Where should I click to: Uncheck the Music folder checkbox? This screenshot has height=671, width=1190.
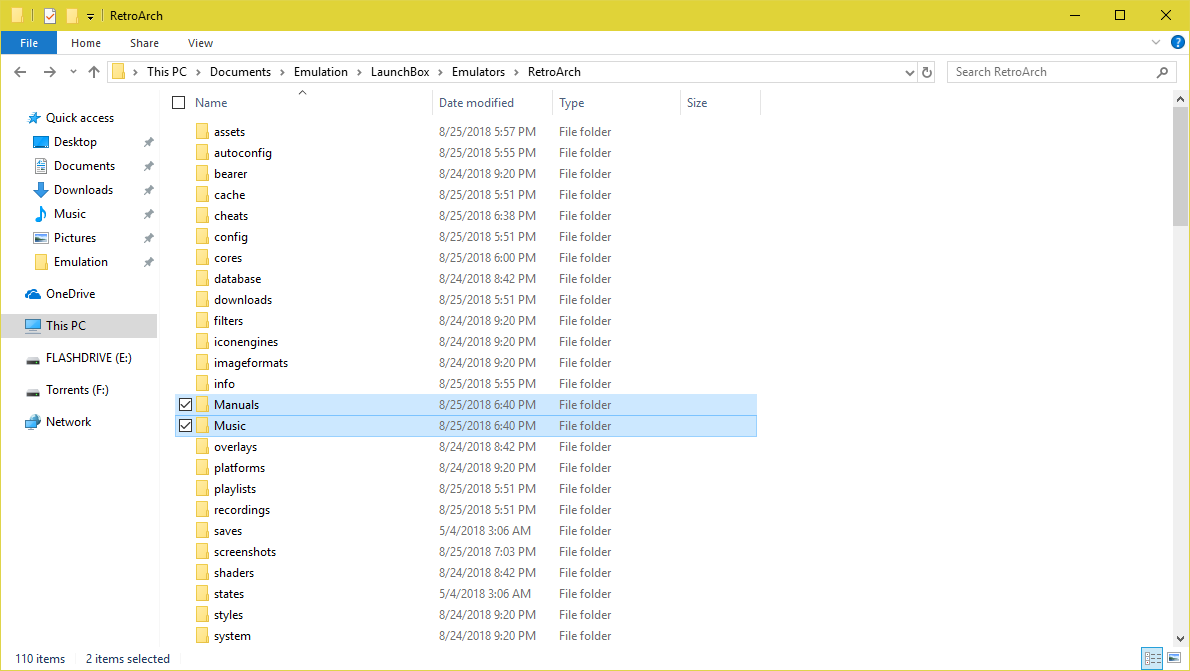click(x=185, y=426)
